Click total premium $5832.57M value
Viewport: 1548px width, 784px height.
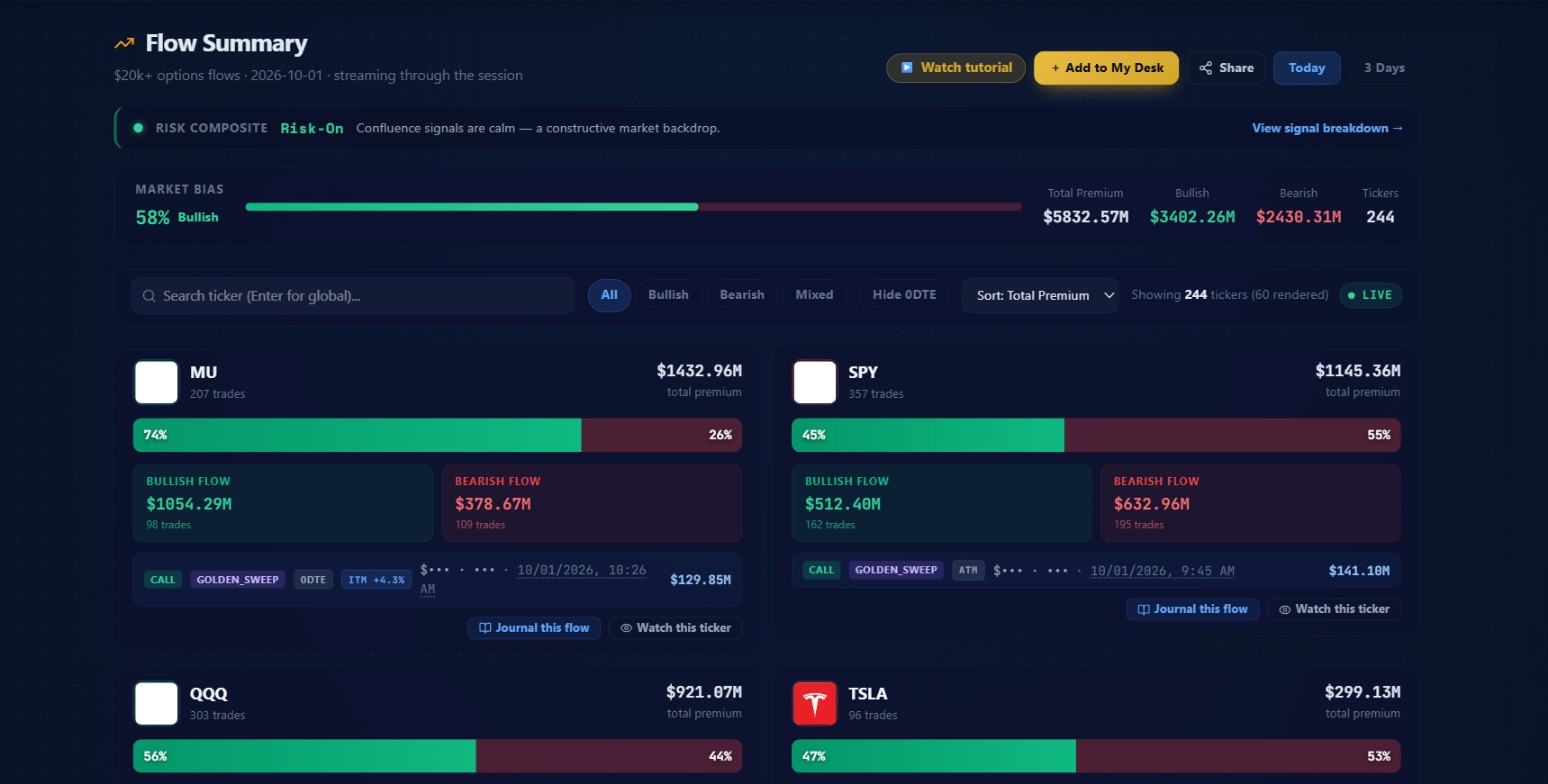click(x=1085, y=217)
